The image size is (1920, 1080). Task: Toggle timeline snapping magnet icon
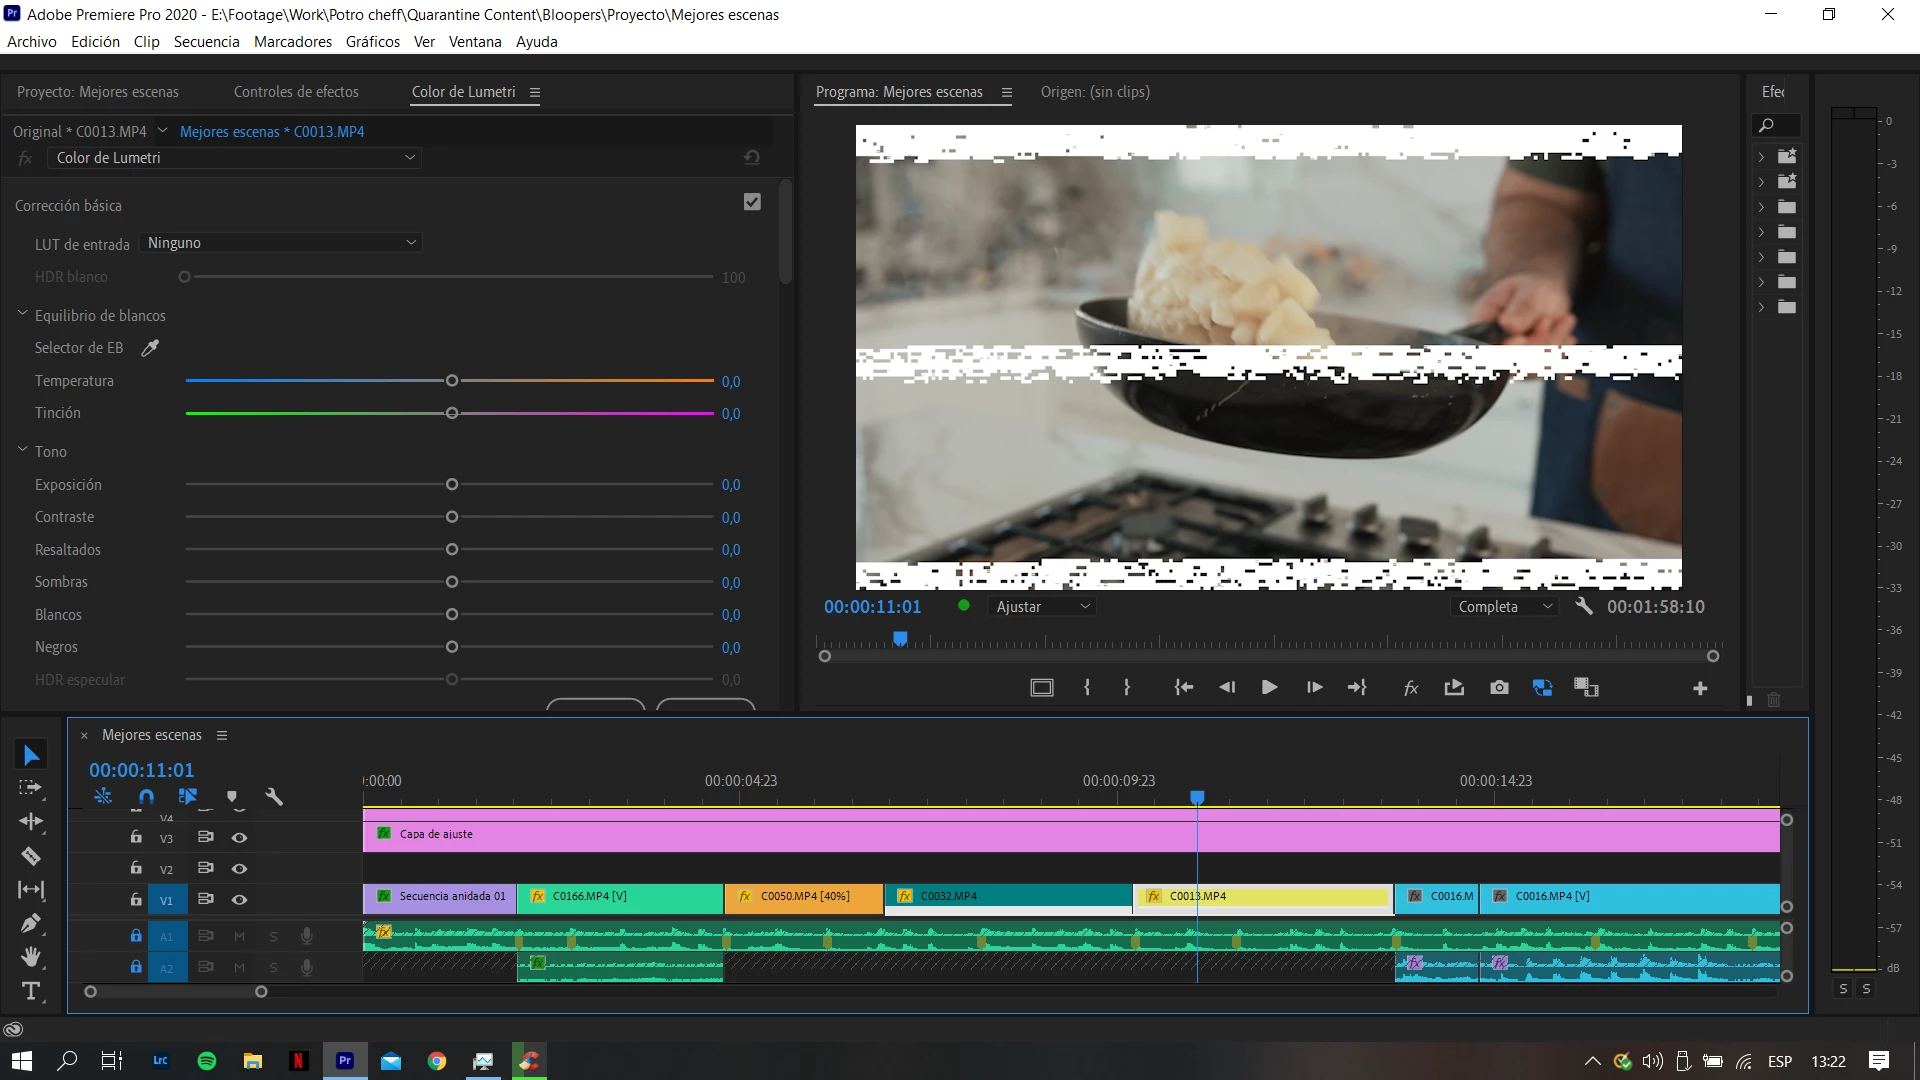click(x=146, y=797)
